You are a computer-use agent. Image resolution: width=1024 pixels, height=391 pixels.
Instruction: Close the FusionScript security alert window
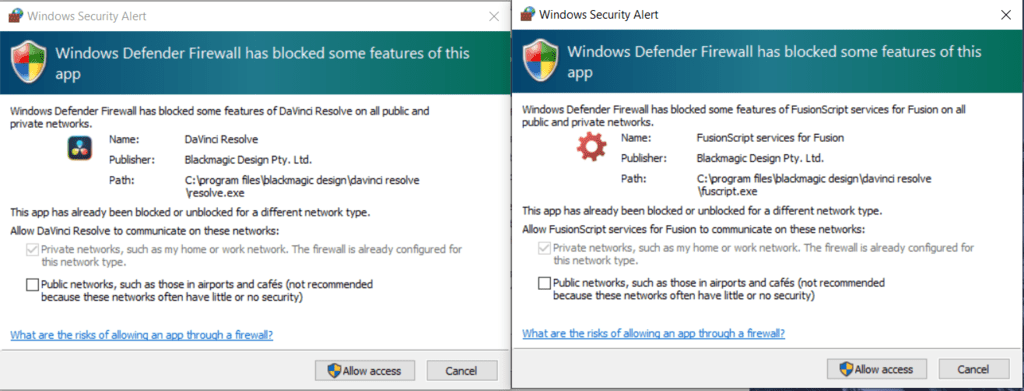[x=1006, y=14]
